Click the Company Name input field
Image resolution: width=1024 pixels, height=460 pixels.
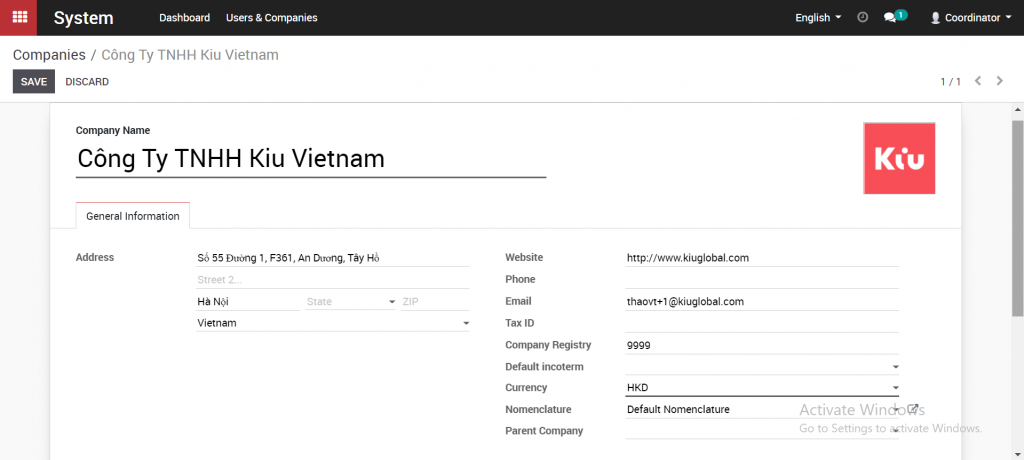[311, 159]
